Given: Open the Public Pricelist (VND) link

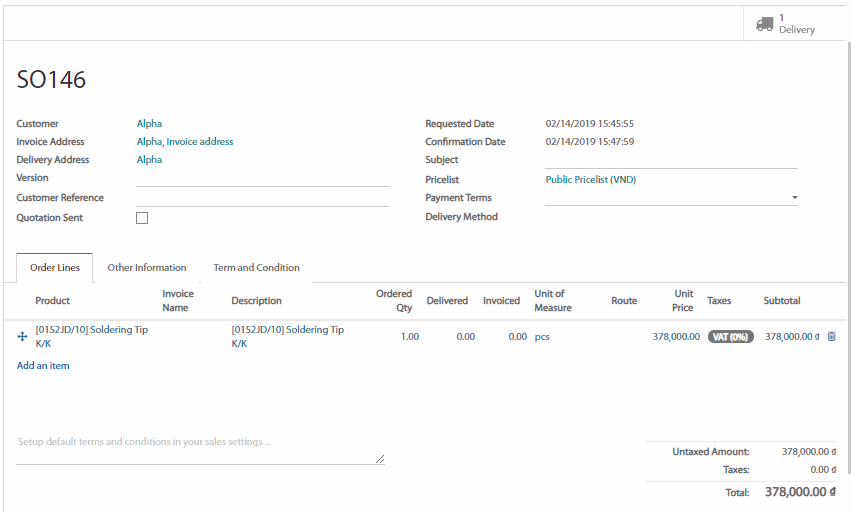Looking at the screenshot, I should click(590, 180).
